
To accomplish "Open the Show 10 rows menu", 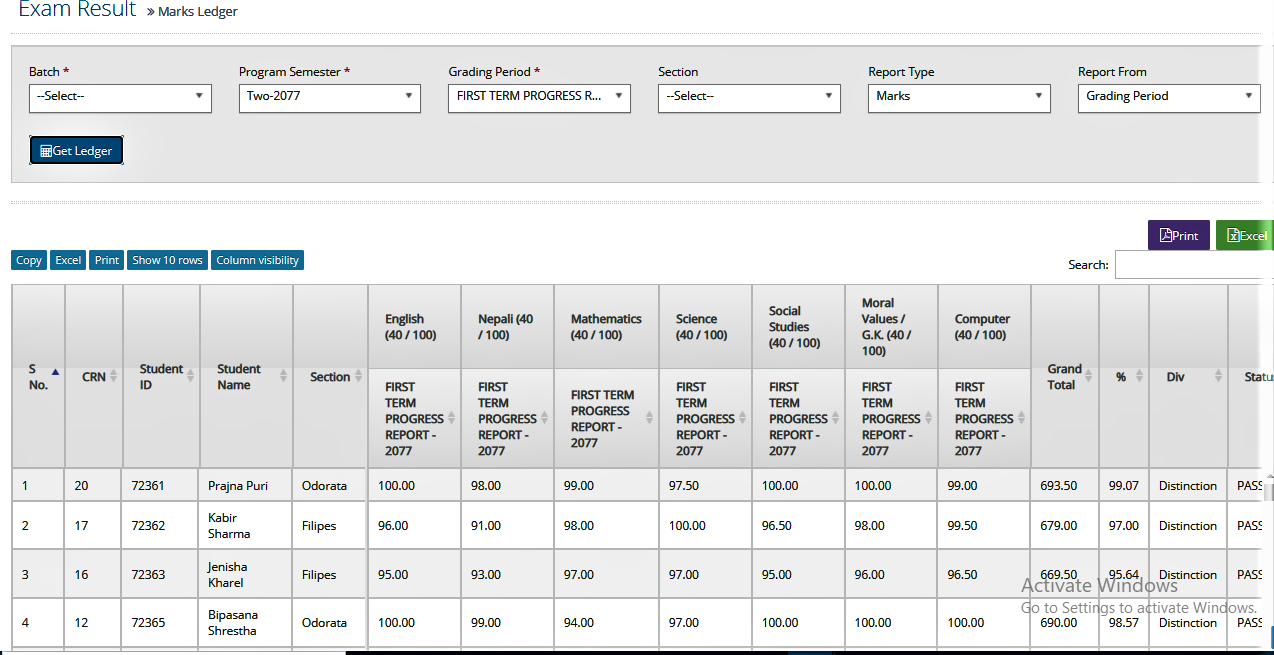I will click(168, 260).
